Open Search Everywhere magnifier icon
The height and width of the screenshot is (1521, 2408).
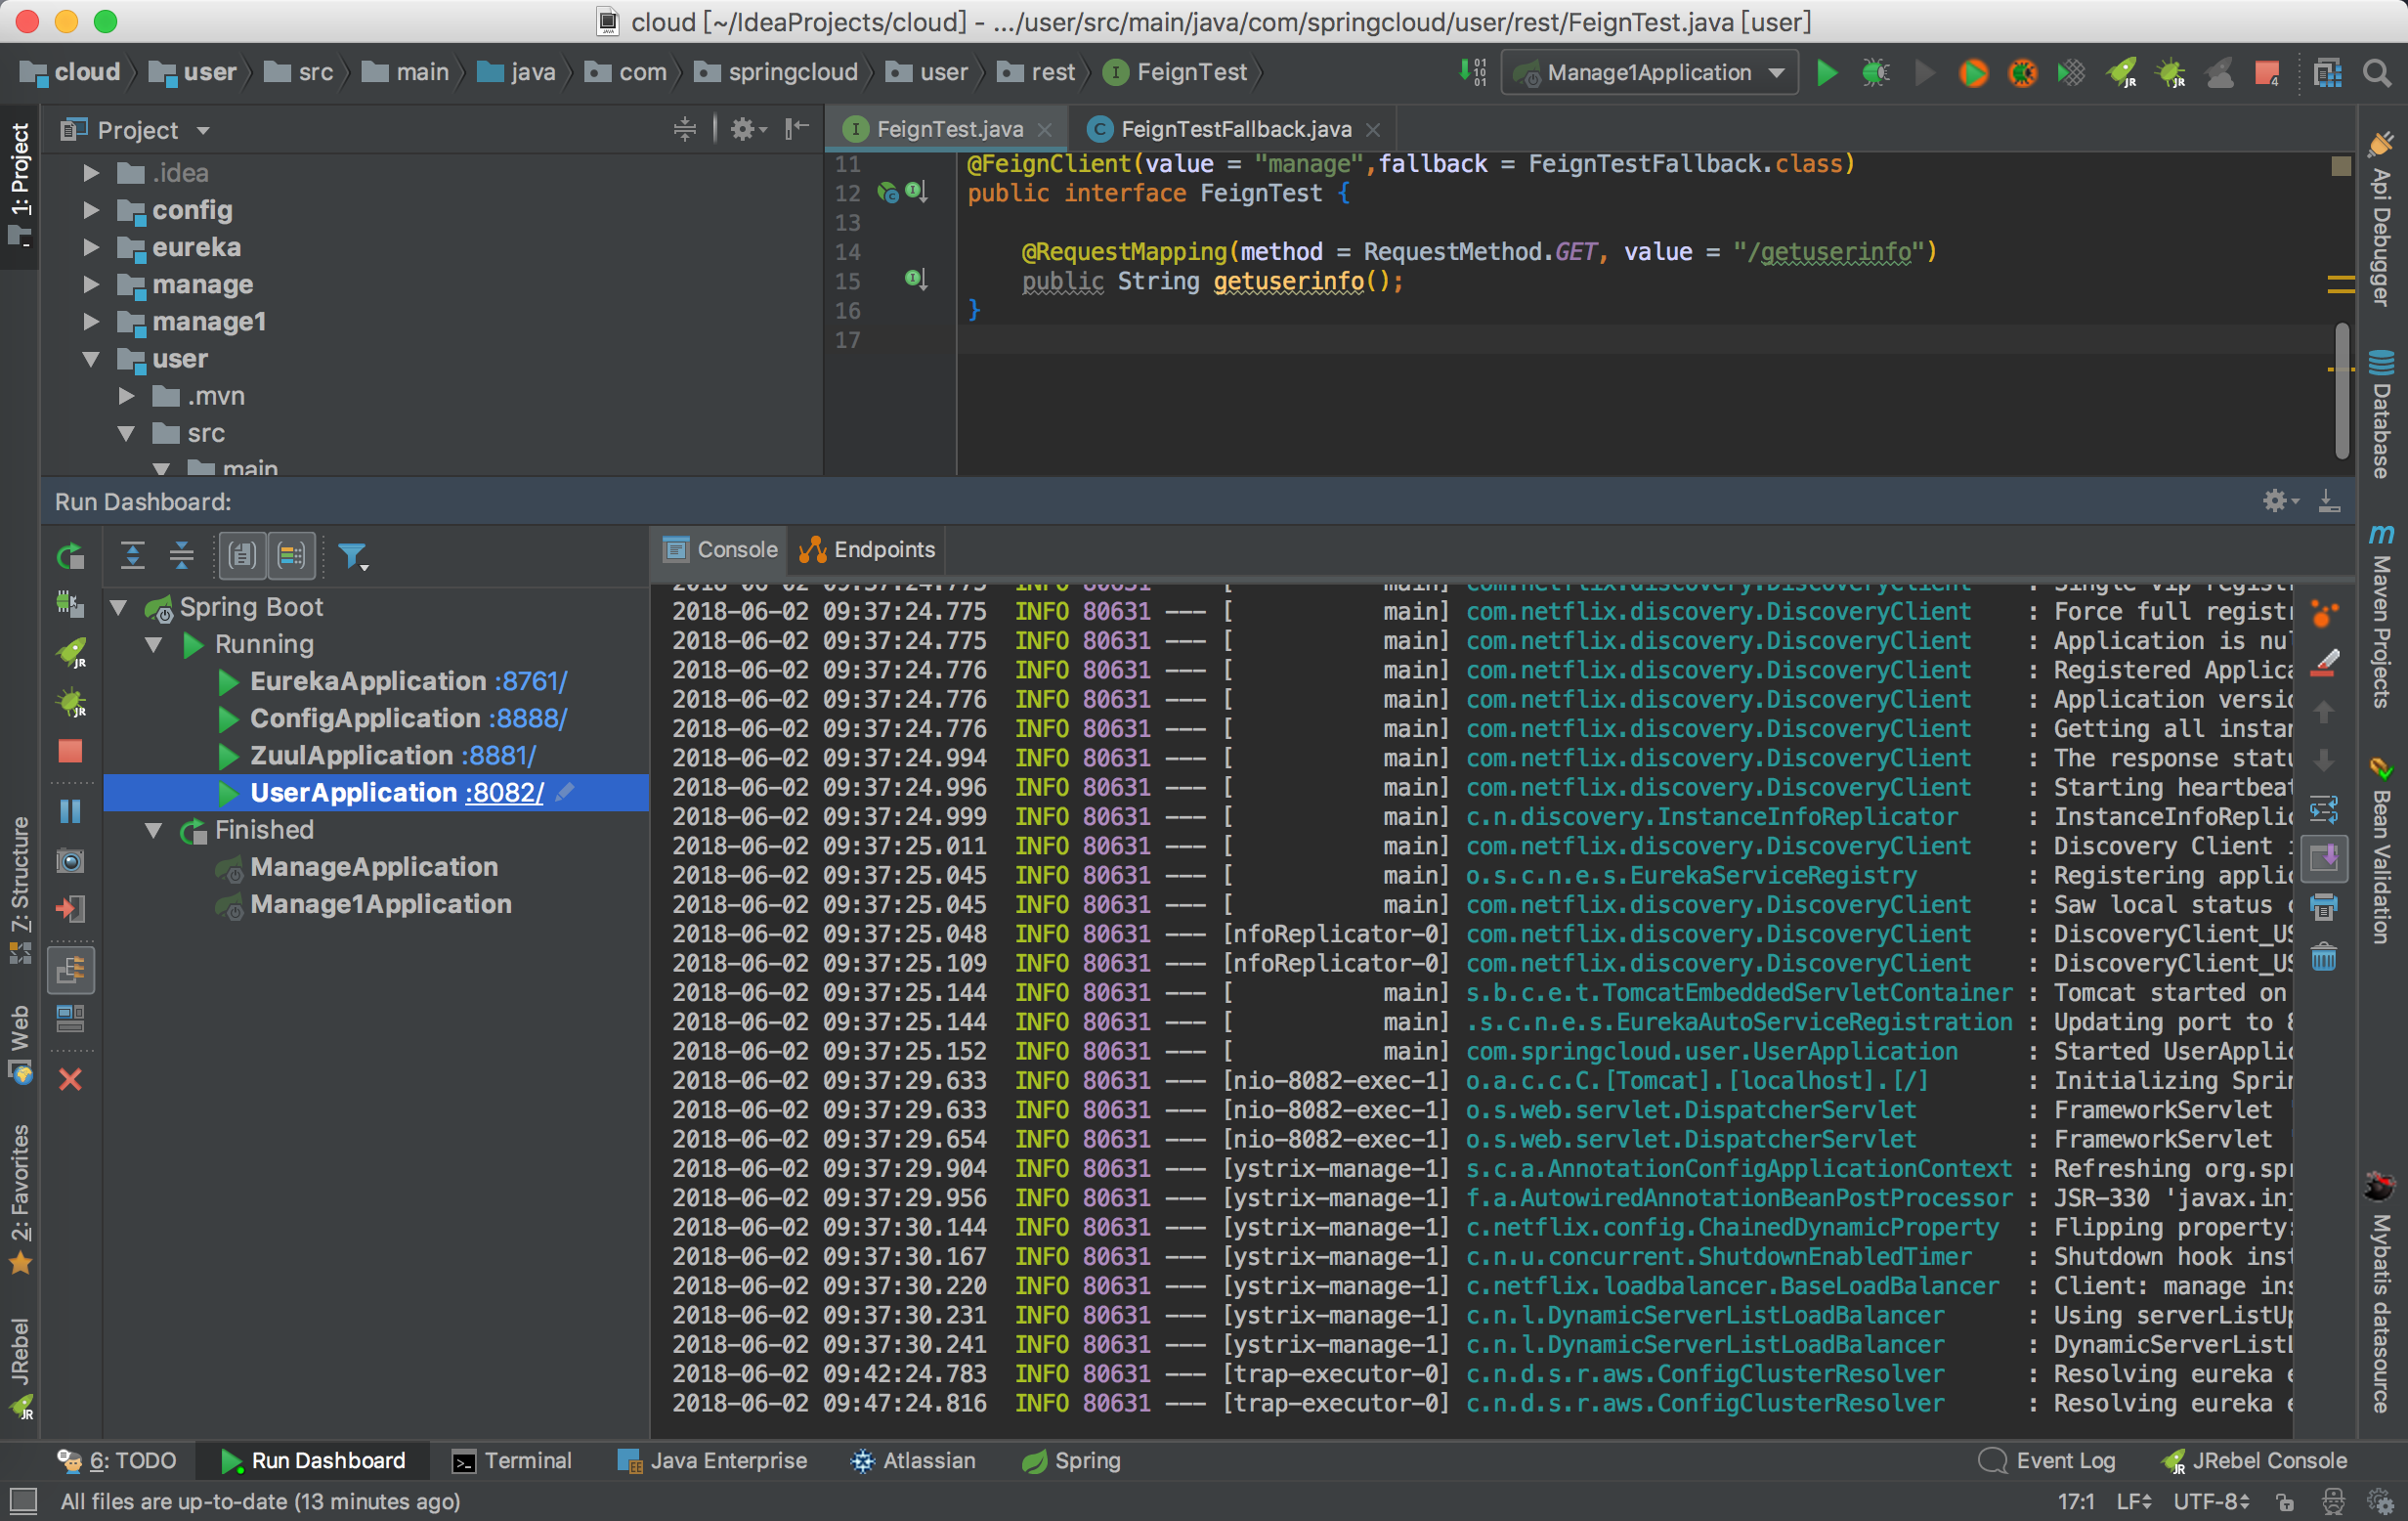[2377, 73]
